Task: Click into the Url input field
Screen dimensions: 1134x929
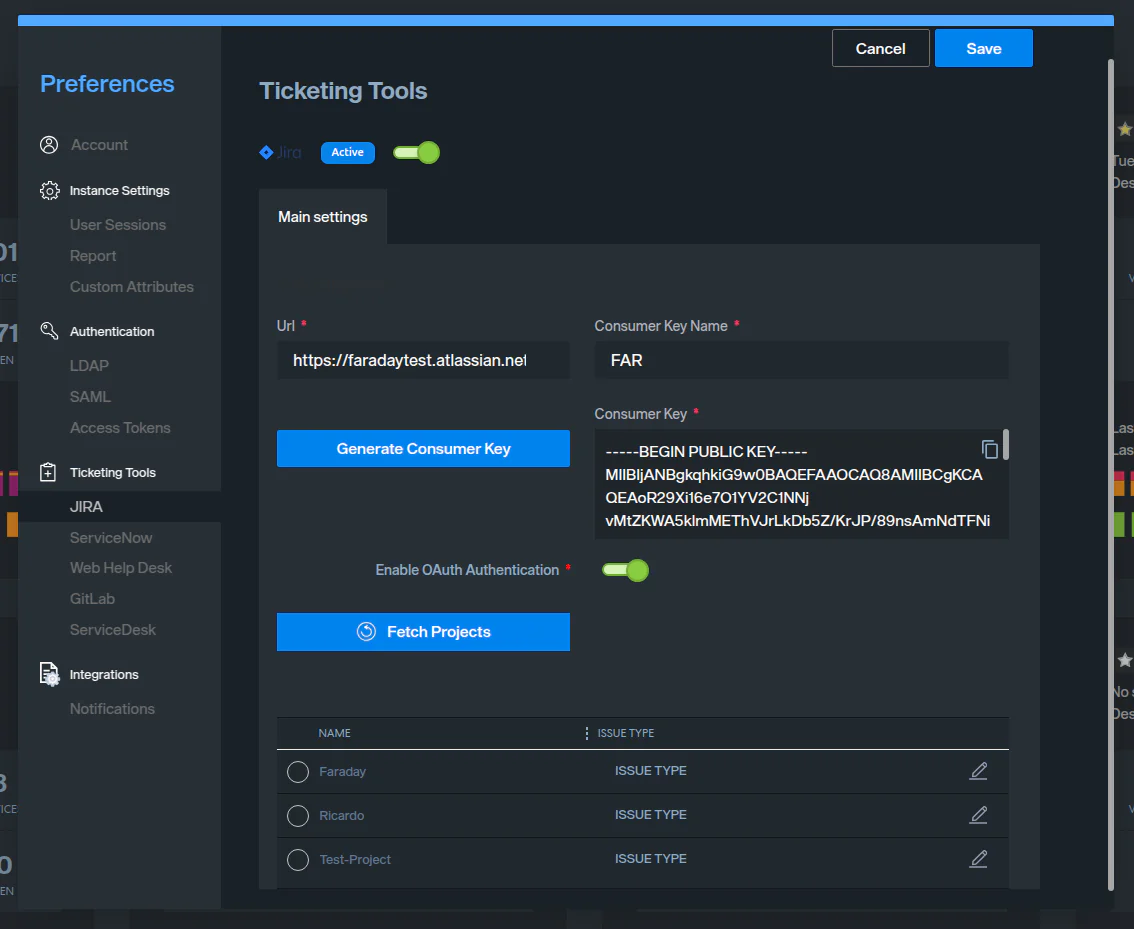Action: [x=422, y=360]
